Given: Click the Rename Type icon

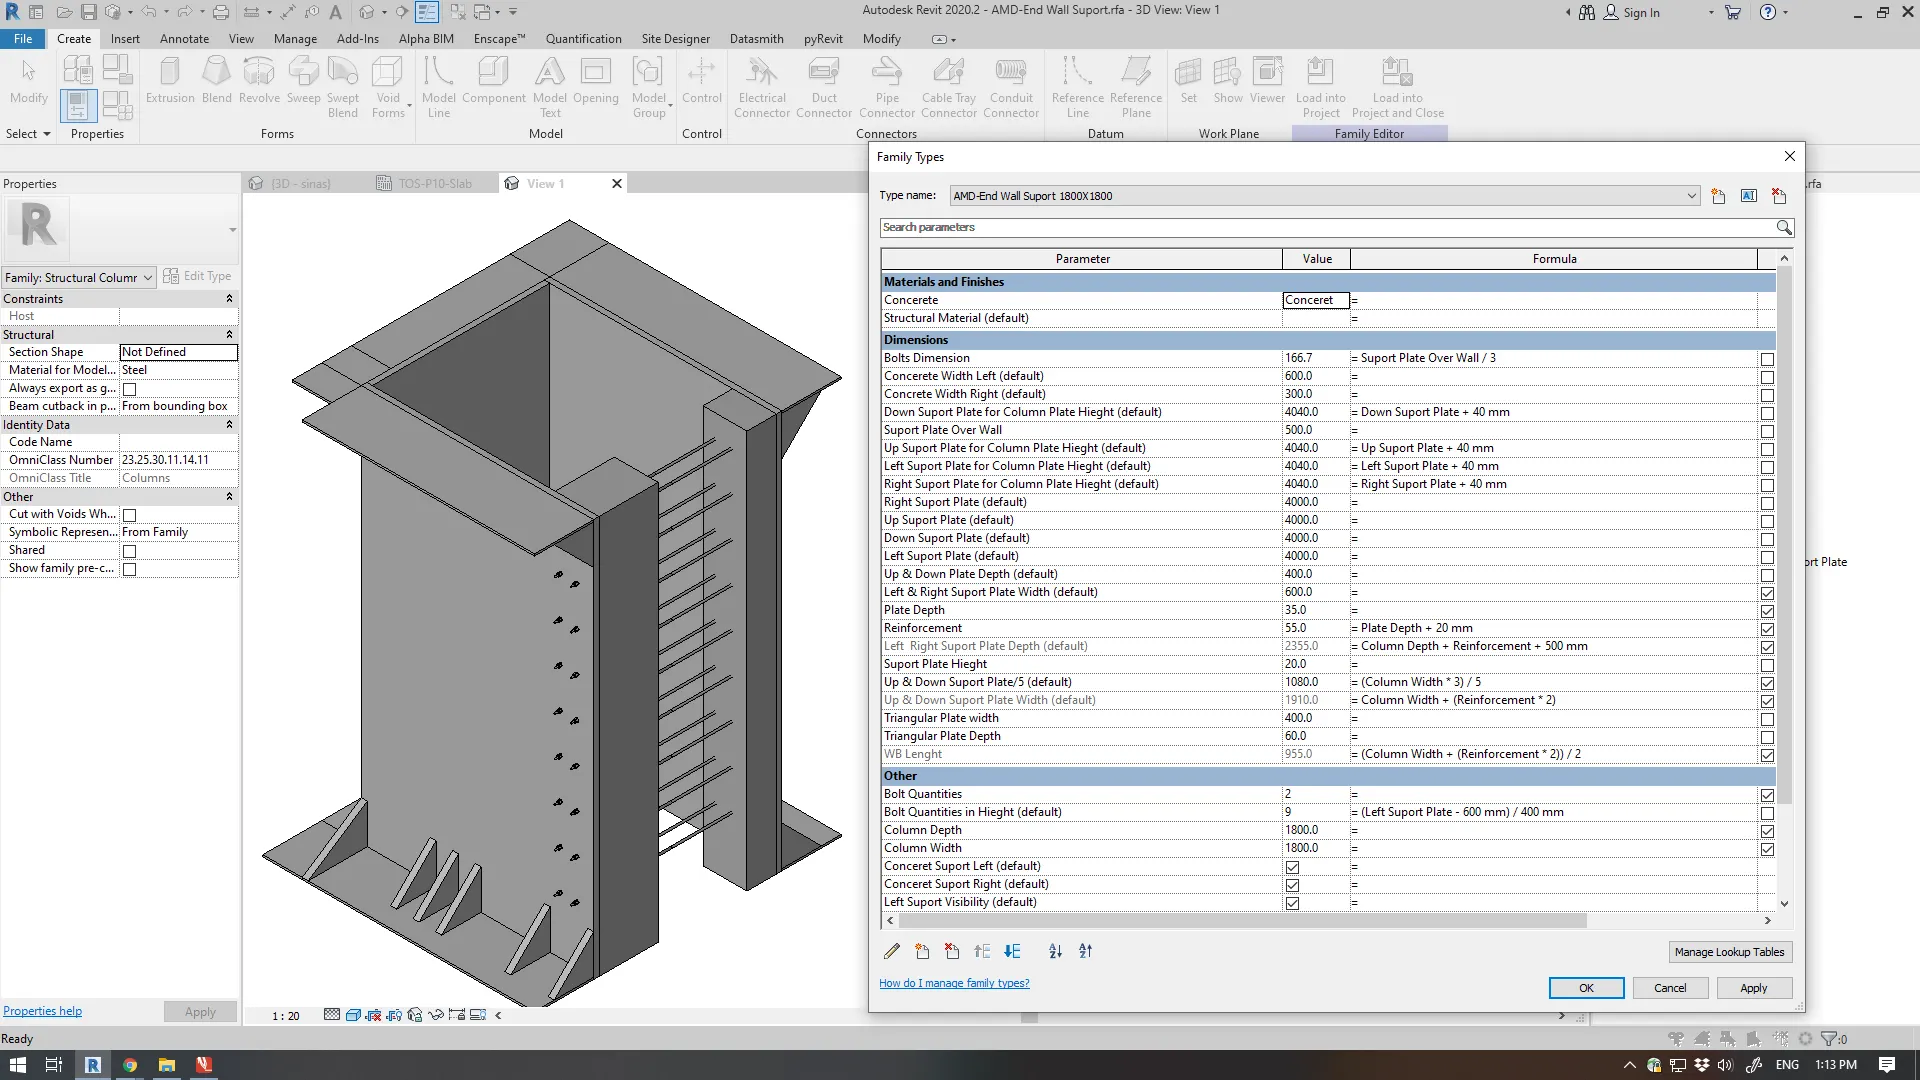Looking at the screenshot, I should [x=1748, y=196].
